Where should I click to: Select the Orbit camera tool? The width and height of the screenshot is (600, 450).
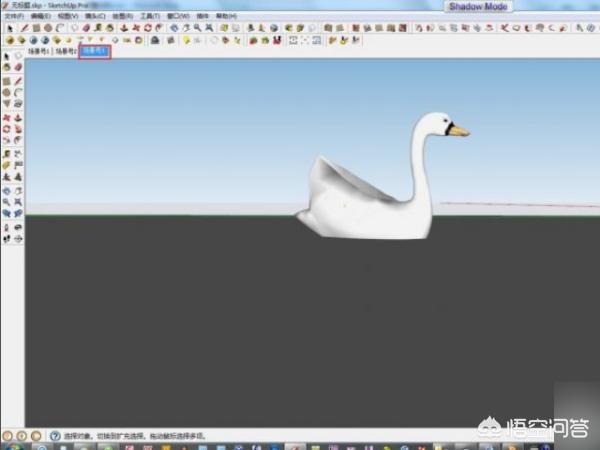click(7, 190)
